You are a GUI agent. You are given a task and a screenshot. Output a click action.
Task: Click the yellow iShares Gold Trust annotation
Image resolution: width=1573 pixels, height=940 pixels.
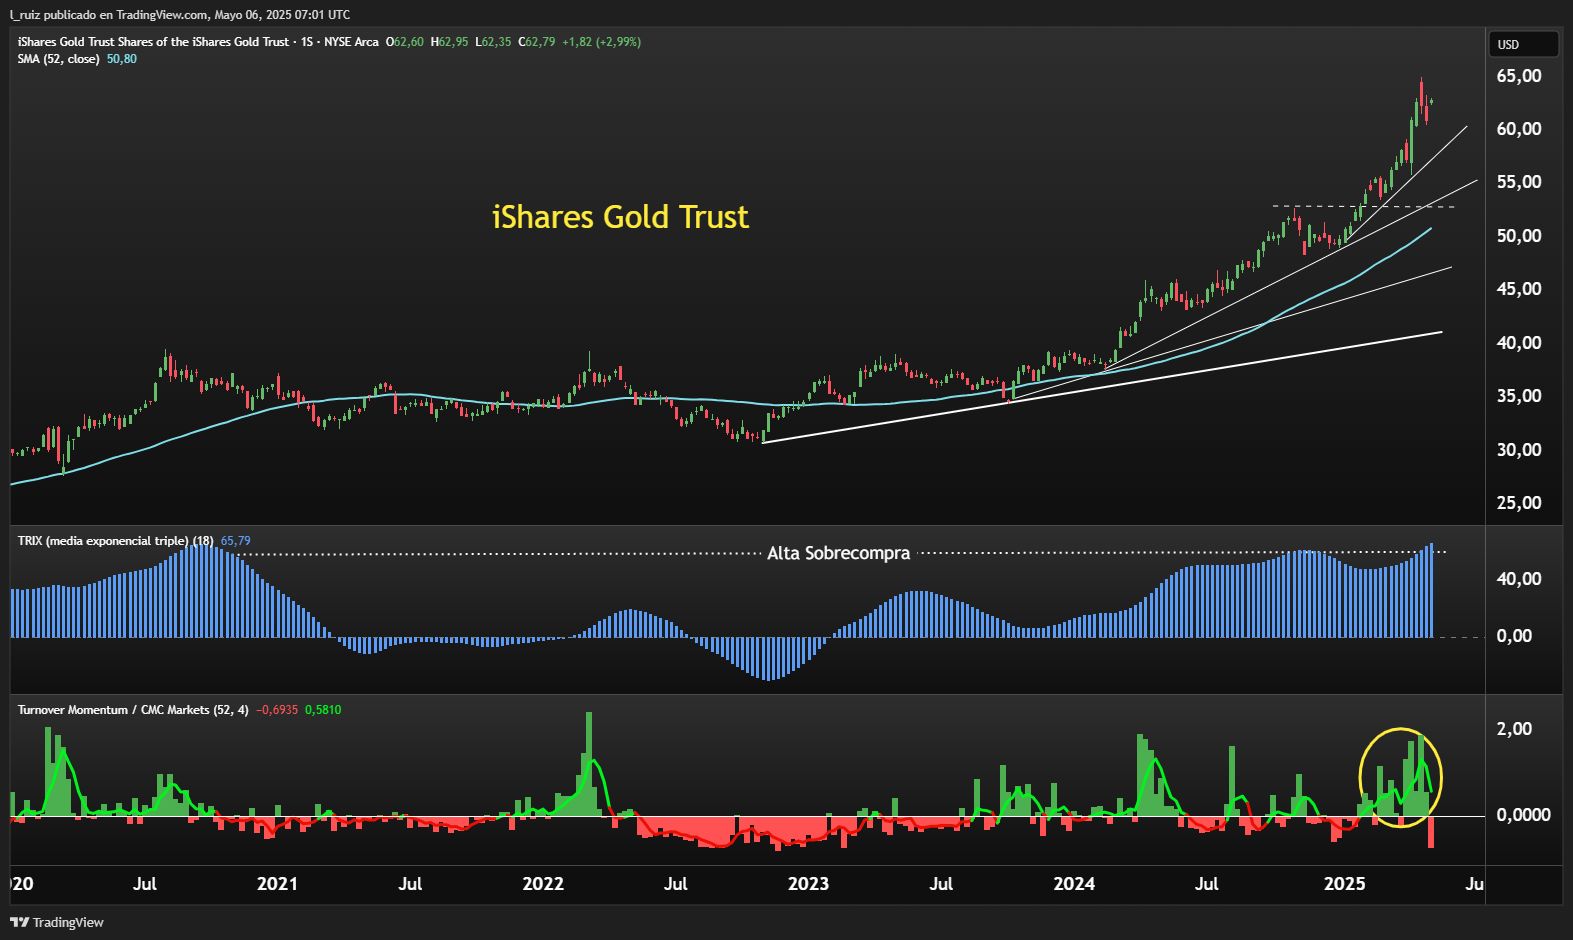coord(620,217)
